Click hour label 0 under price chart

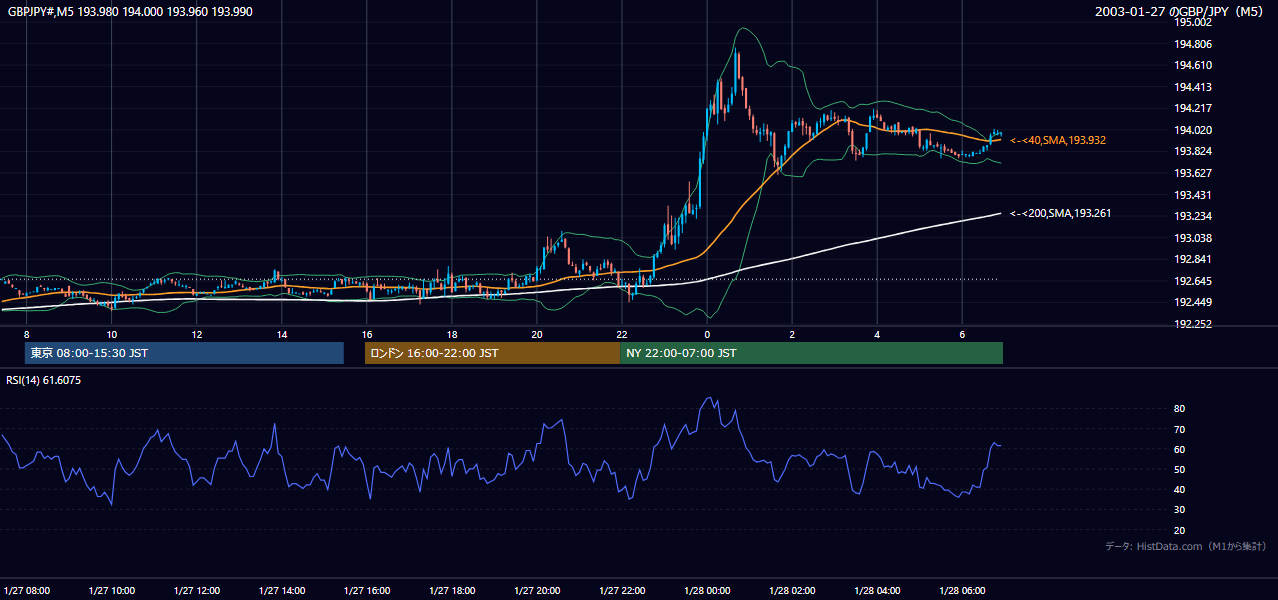point(707,334)
